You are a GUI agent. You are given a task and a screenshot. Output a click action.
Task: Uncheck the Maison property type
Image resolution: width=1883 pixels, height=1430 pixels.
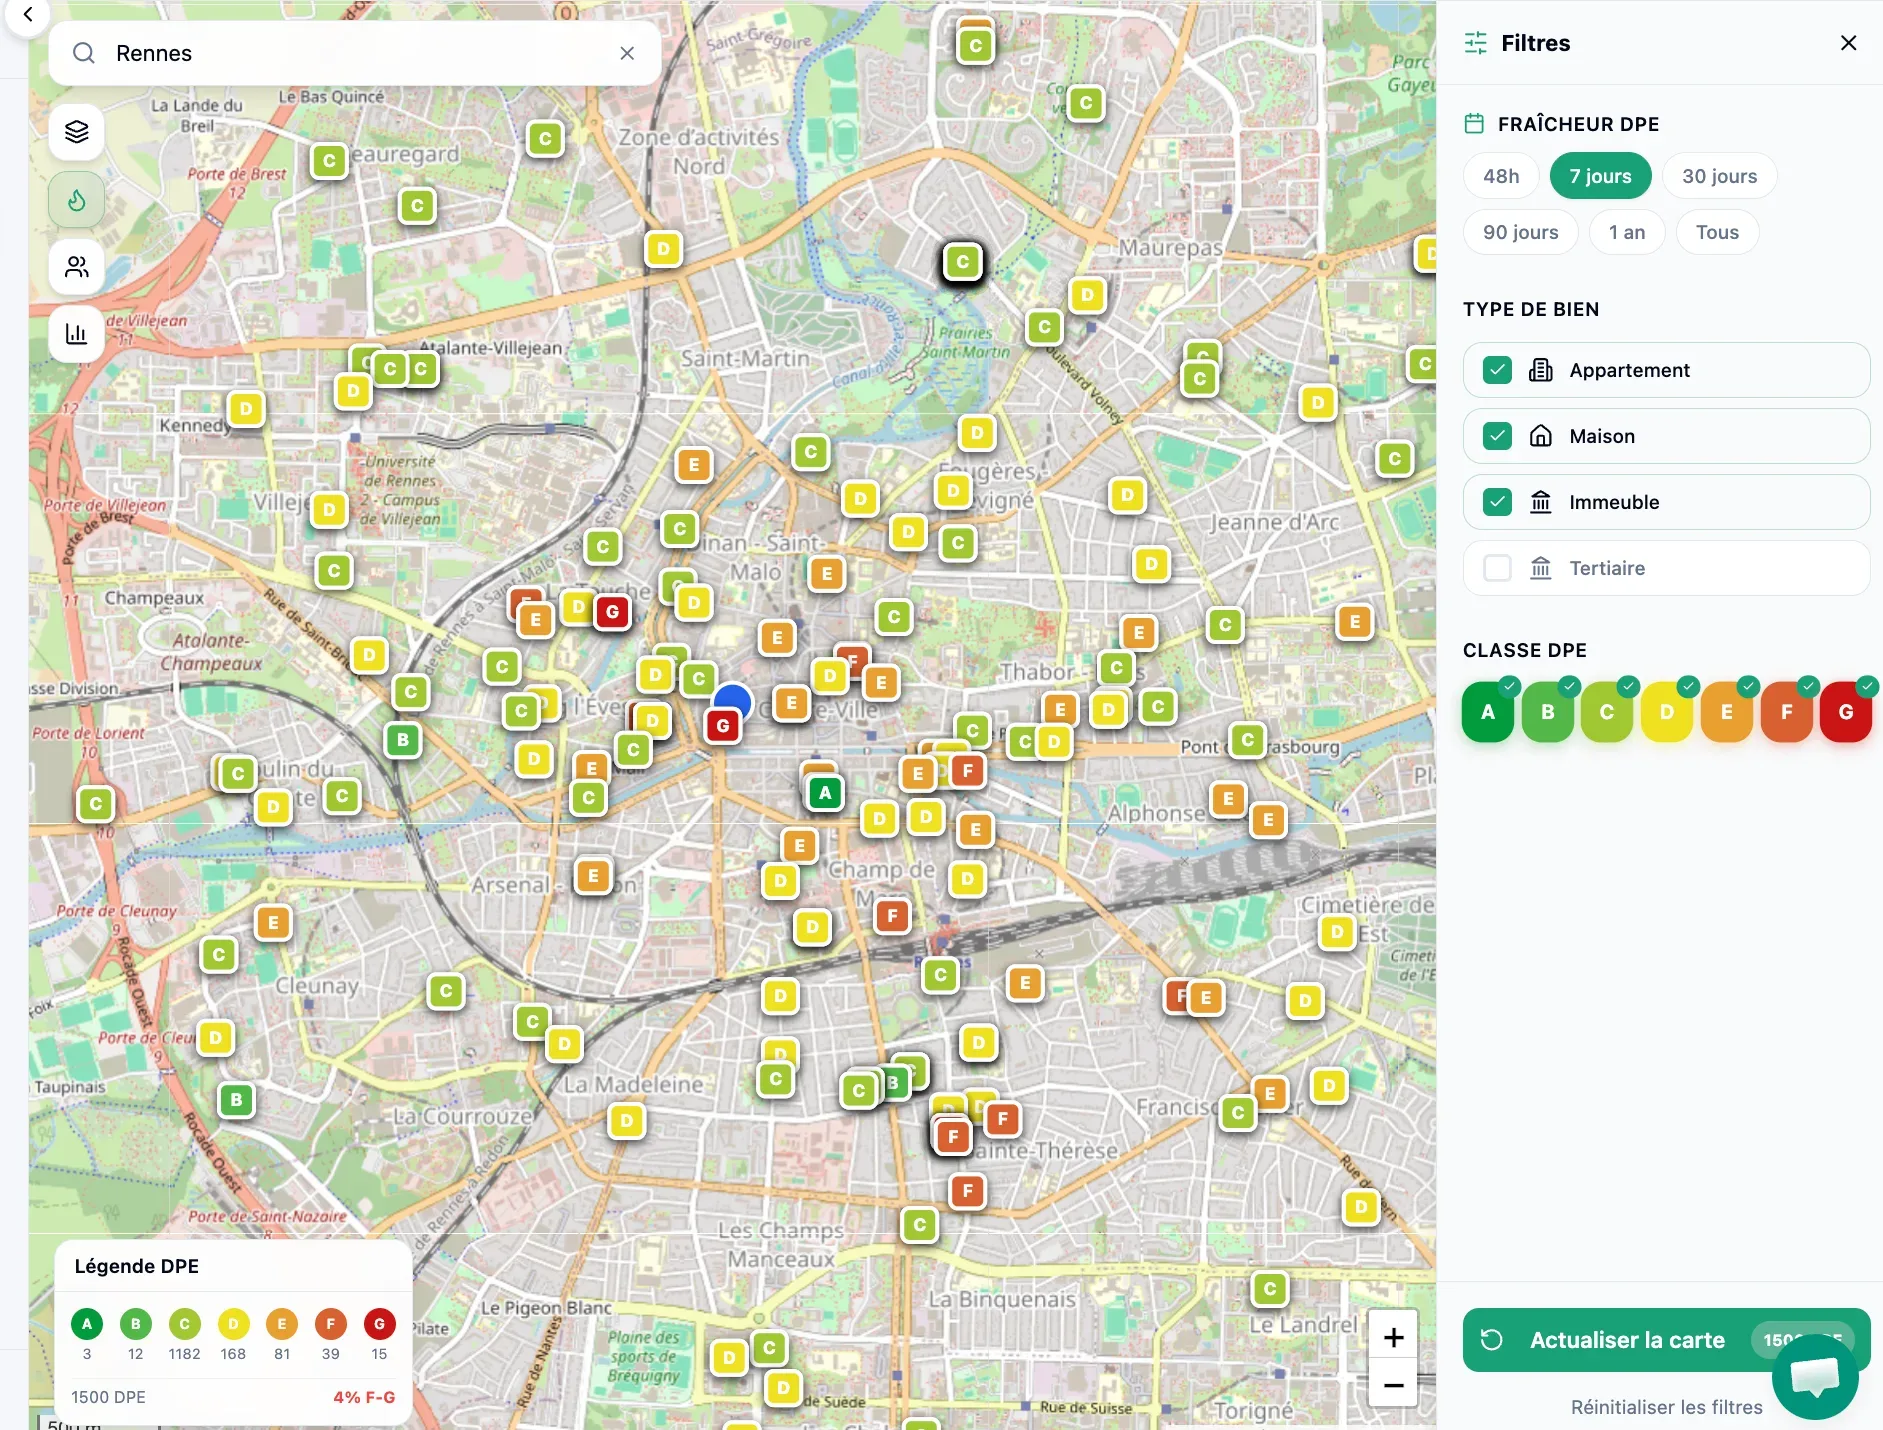[1497, 436]
